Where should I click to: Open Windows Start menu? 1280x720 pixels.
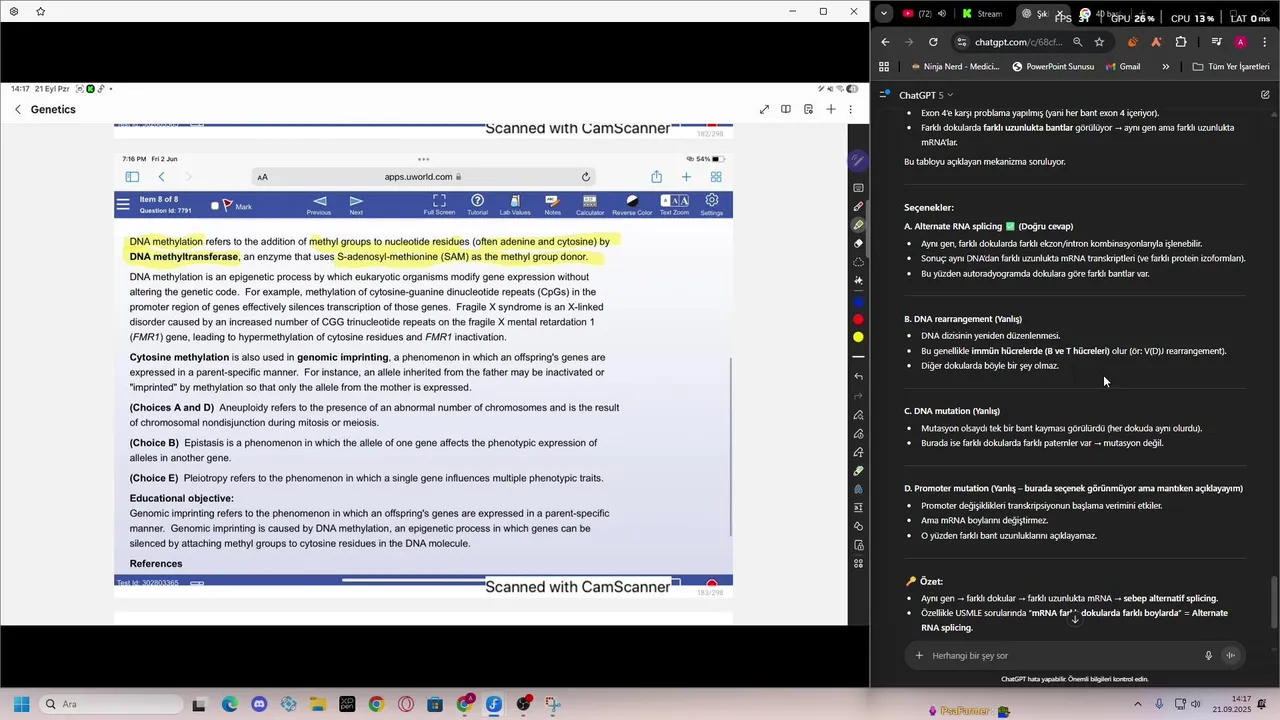[21, 704]
